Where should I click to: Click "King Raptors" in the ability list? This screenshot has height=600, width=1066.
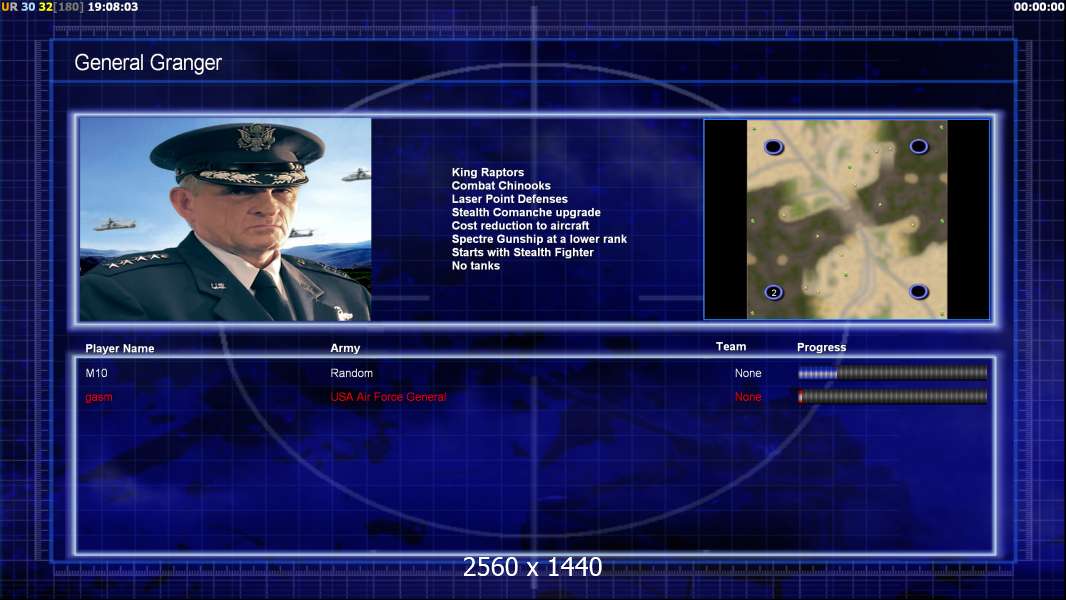(487, 173)
